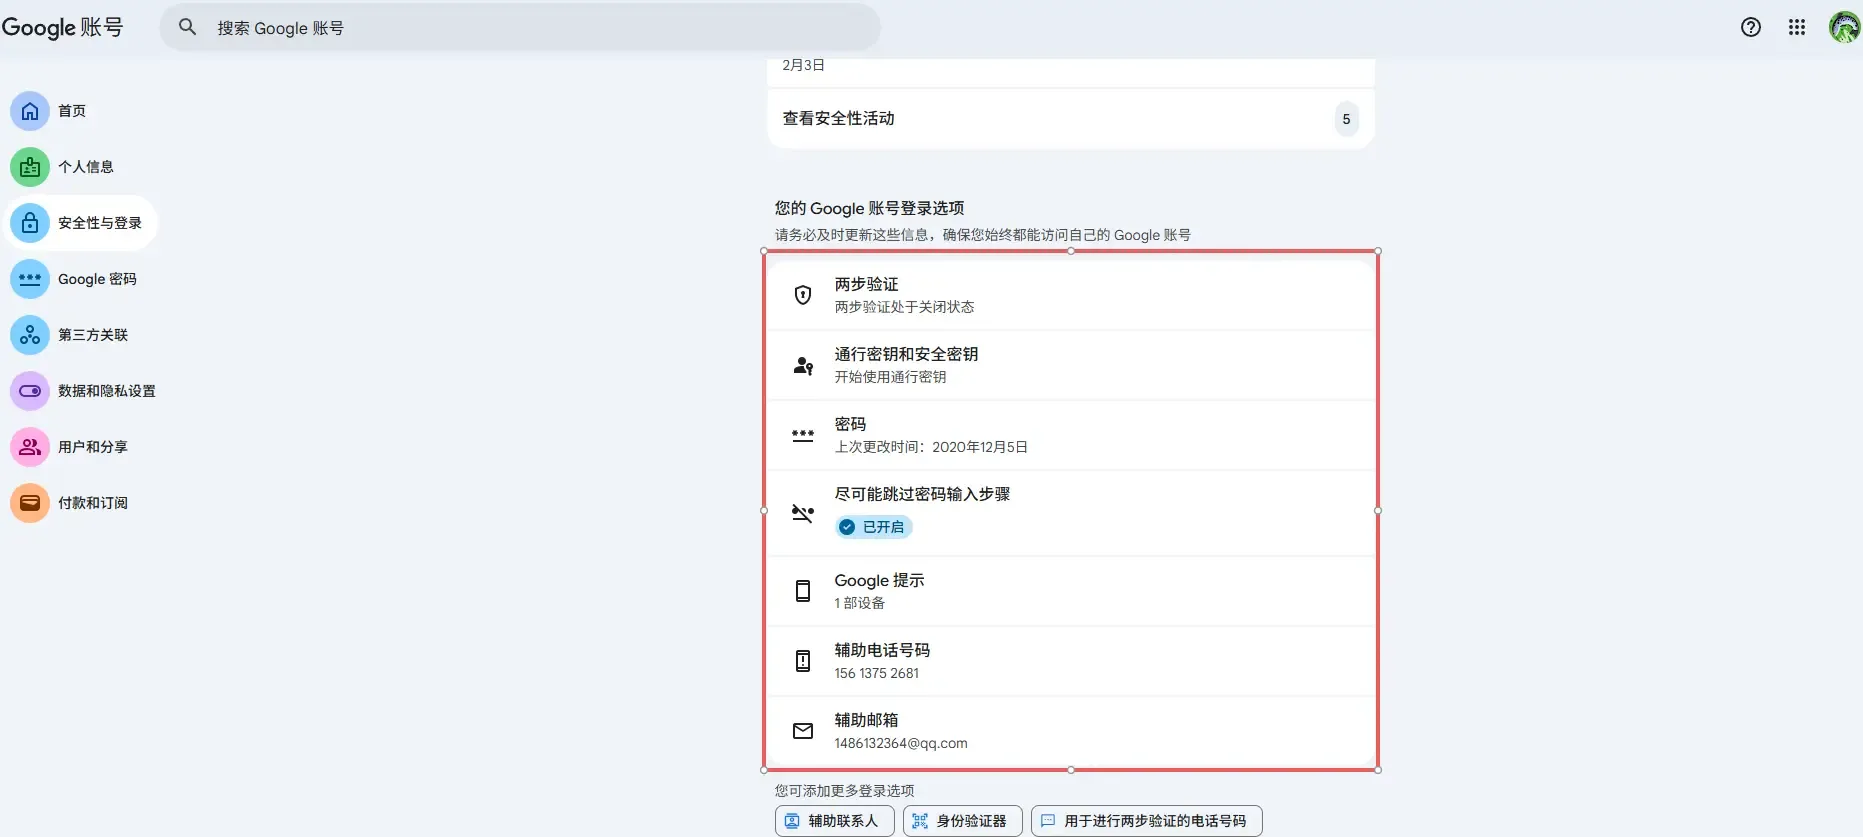Image resolution: width=1863 pixels, height=837 pixels.
Task: Open 辅助电话号码 row
Action: tap(1071, 661)
